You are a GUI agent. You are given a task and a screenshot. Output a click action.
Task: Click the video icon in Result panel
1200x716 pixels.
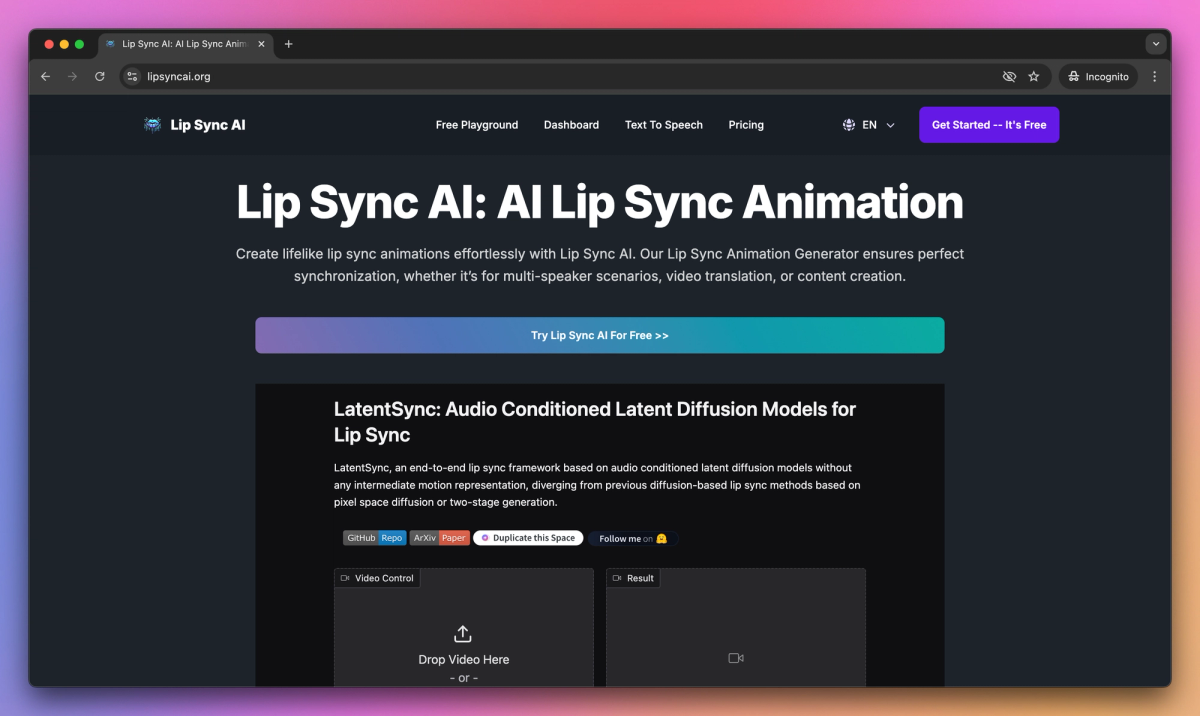(736, 658)
